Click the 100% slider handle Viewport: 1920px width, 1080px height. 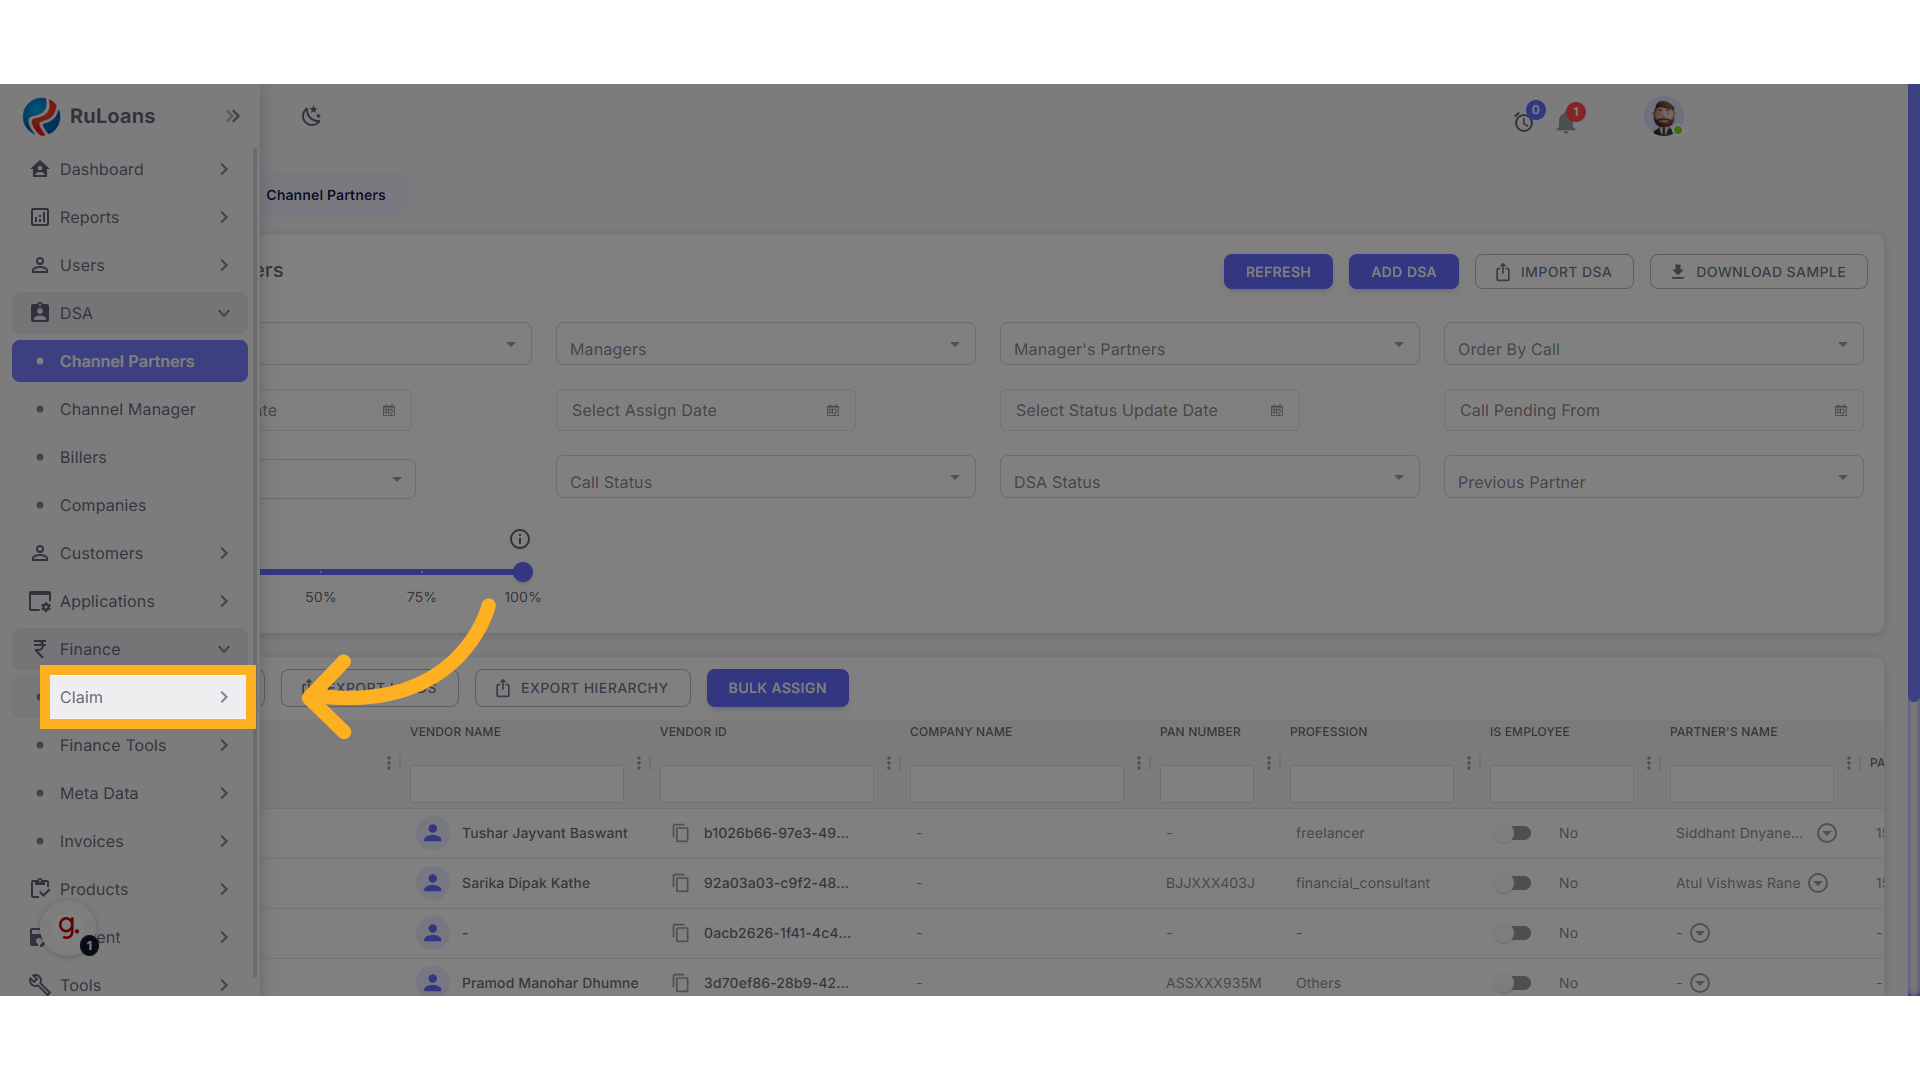523,572
